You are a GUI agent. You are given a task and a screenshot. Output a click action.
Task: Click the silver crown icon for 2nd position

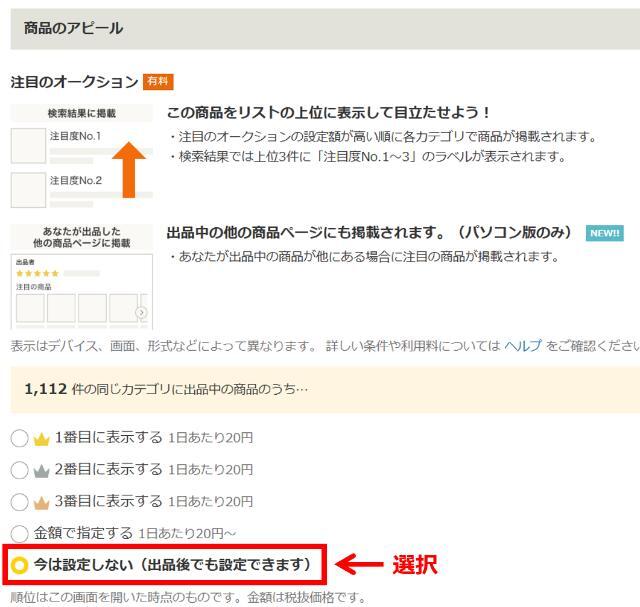coord(42,470)
